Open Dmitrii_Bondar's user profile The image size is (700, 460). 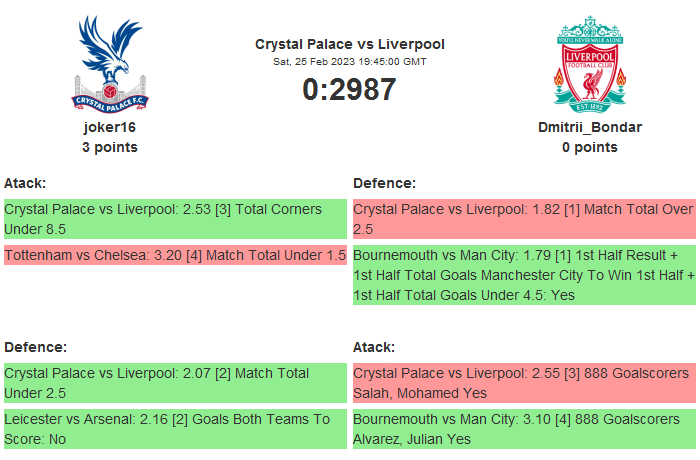click(x=590, y=128)
